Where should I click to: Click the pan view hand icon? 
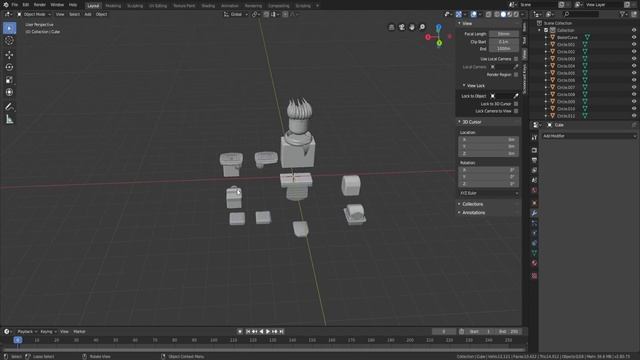coord(412,27)
